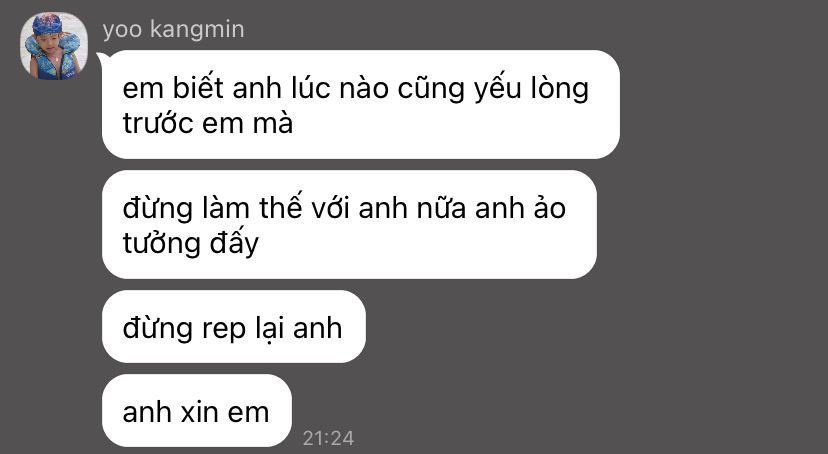Click the word "biết" in first message
This screenshot has height=454, width=828.
[198, 88]
